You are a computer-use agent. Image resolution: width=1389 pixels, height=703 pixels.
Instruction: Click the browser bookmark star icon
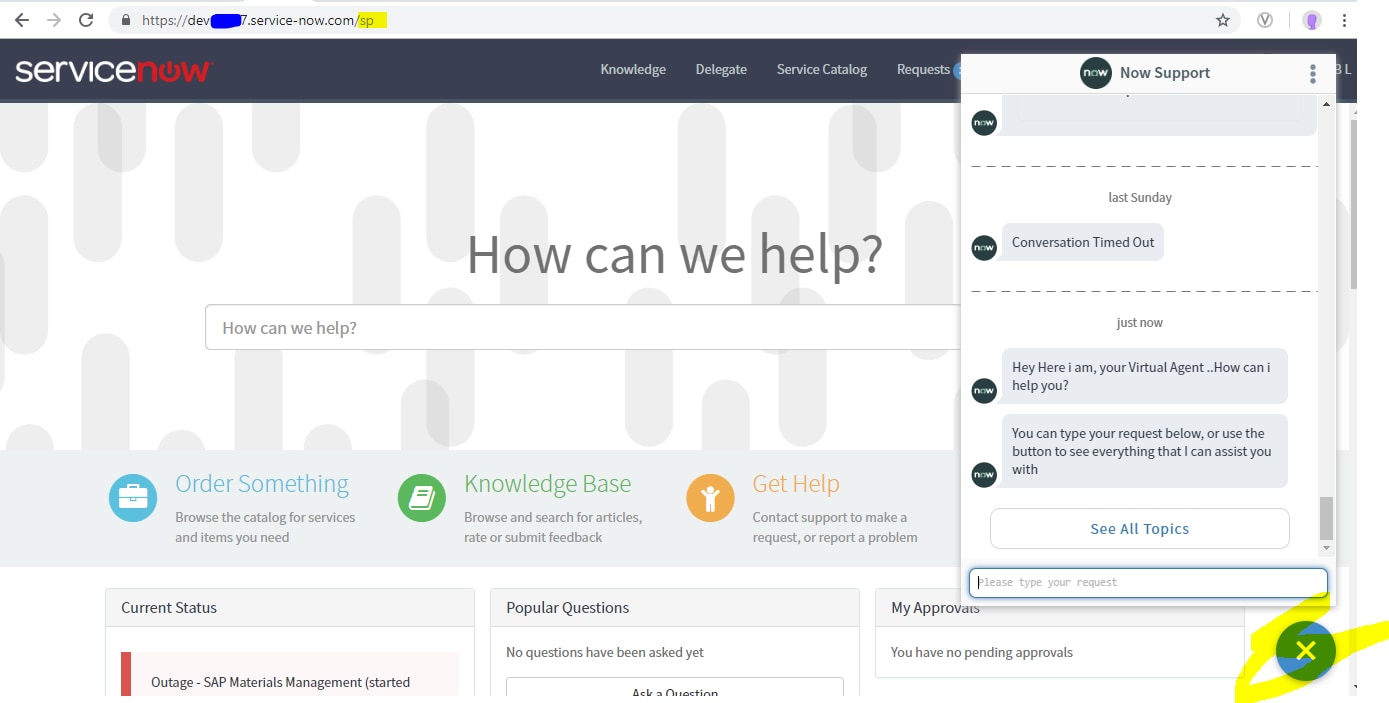click(1223, 19)
